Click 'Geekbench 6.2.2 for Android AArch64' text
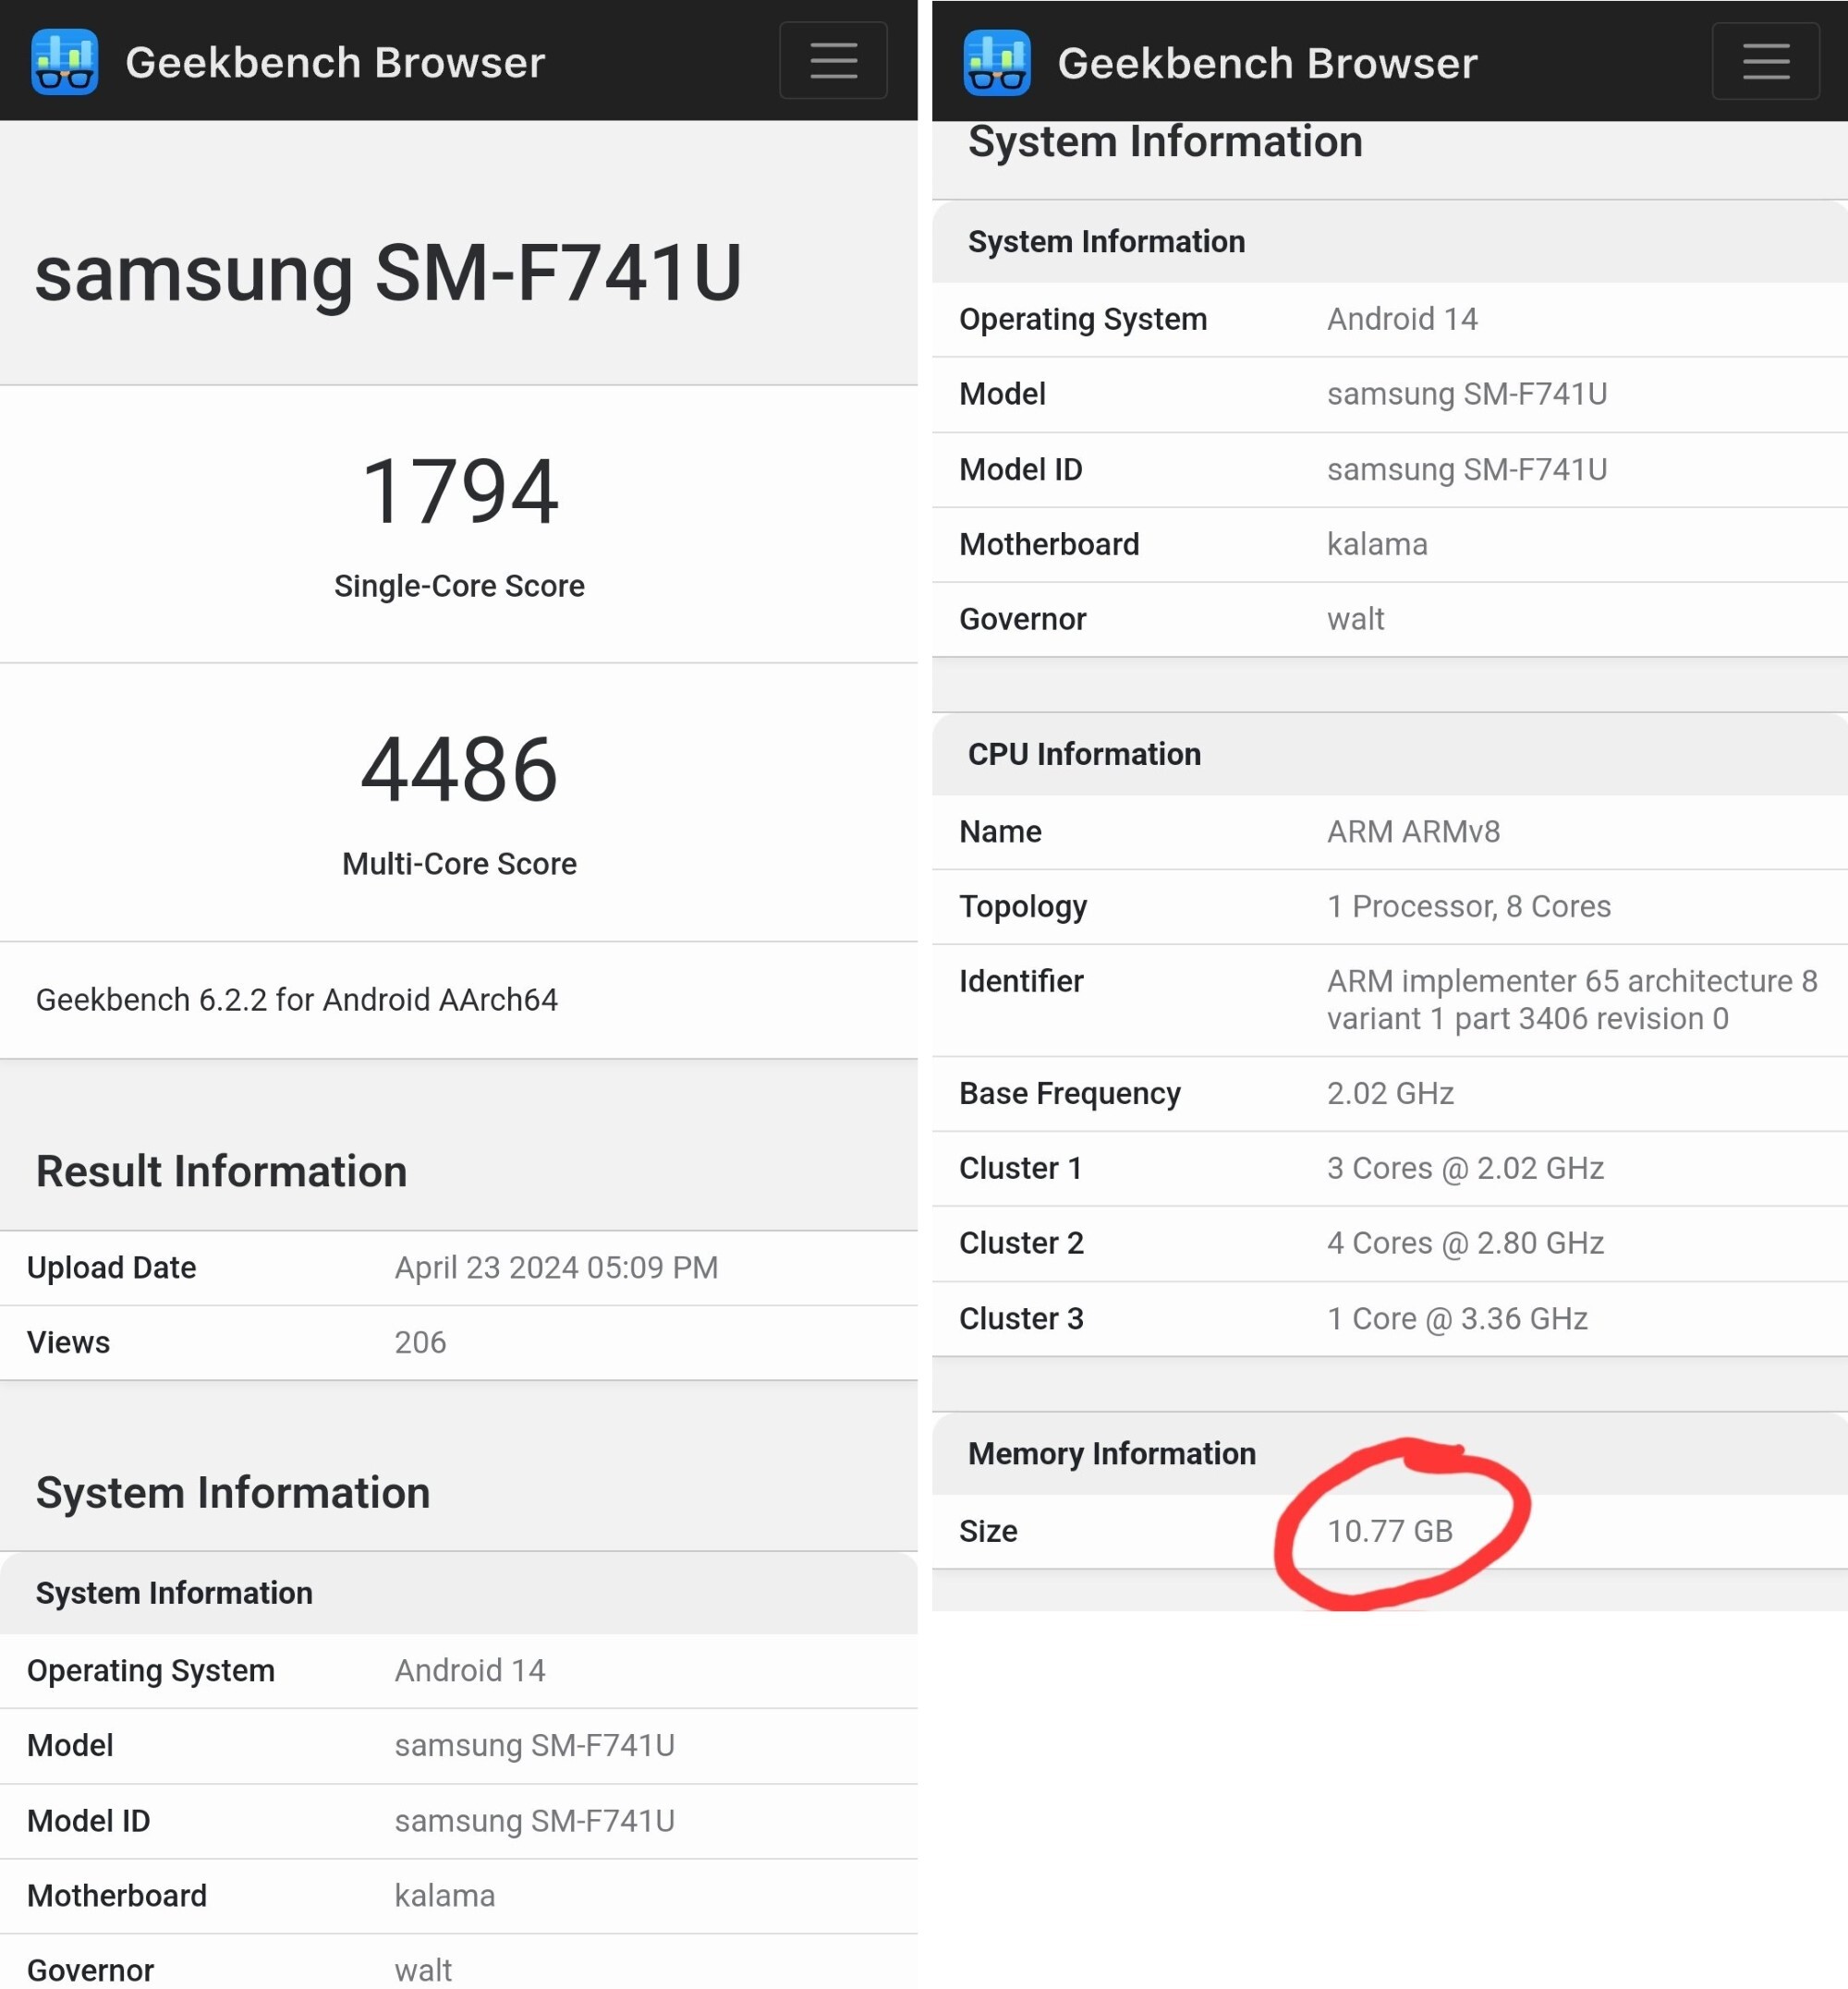Screen dimensions: 1848x1989 296,1000
